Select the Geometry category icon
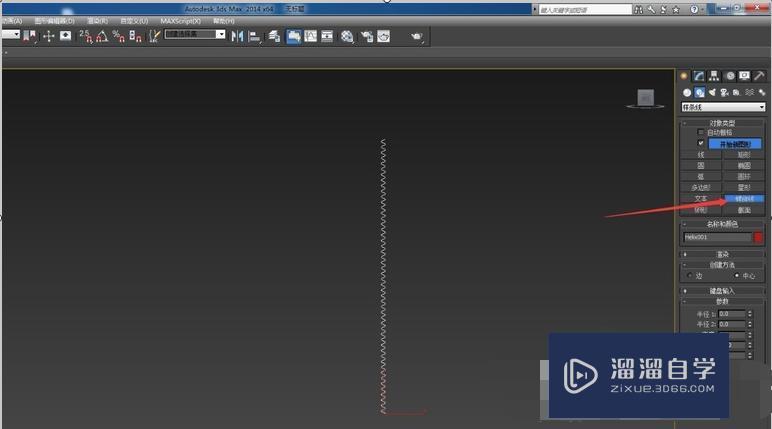The image size is (772, 429). point(687,92)
